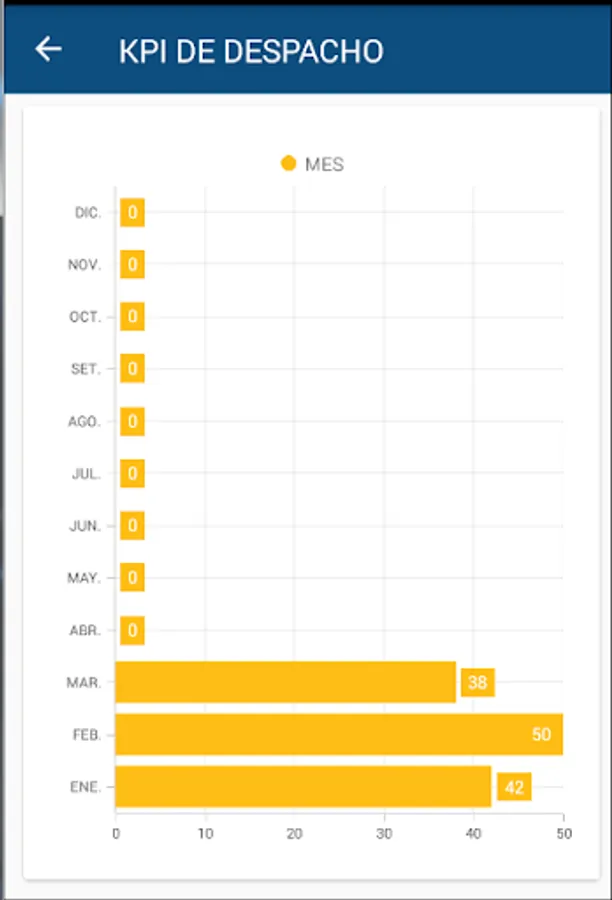Tap the DIC. zero value label
This screenshot has height=900, width=612.
132,212
